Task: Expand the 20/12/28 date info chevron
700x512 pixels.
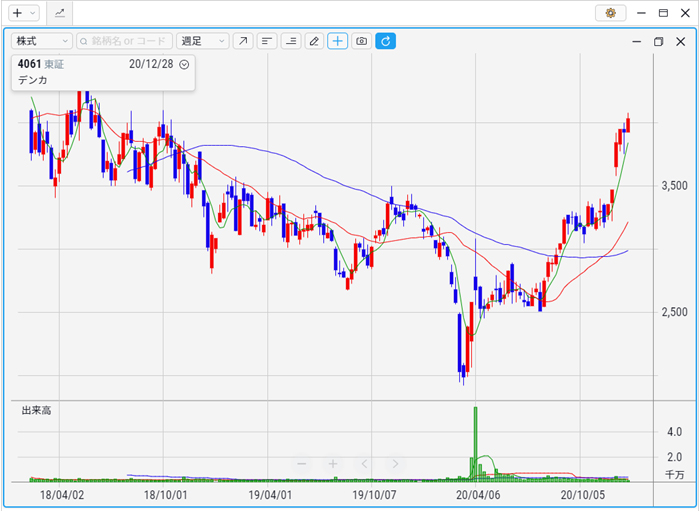Action: (x=184, y=64)
